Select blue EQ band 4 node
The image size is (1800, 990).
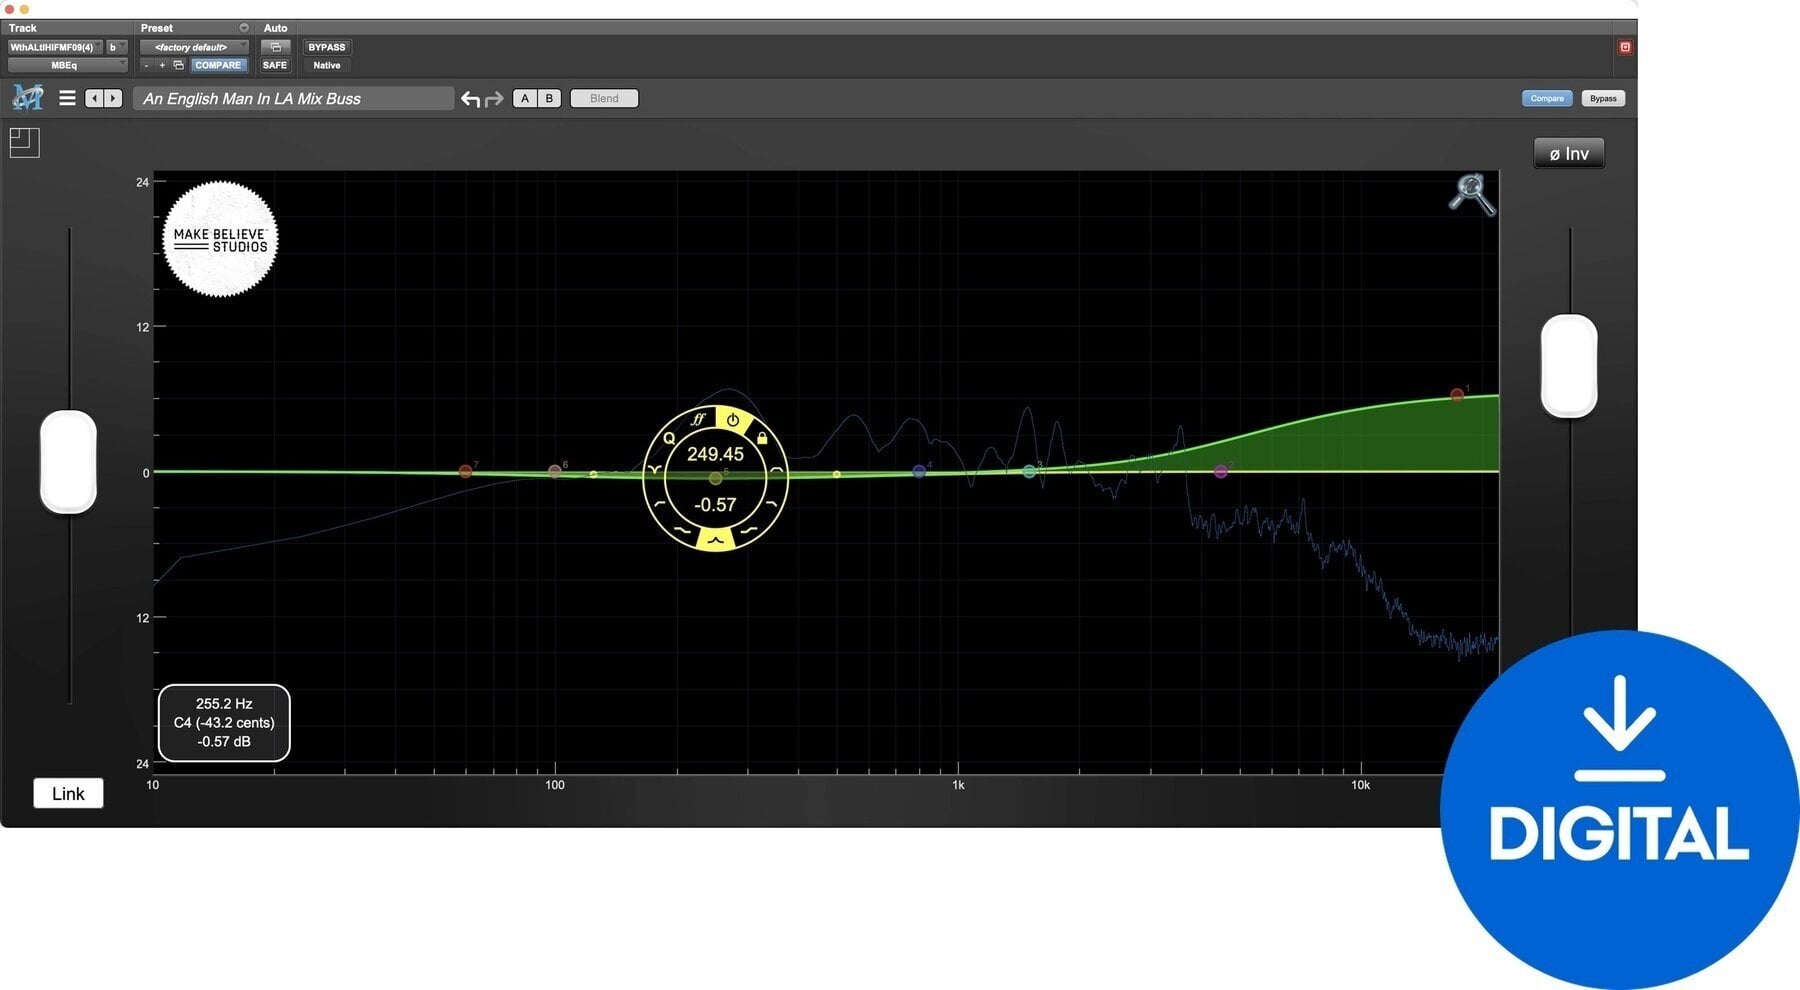[919, 471]
